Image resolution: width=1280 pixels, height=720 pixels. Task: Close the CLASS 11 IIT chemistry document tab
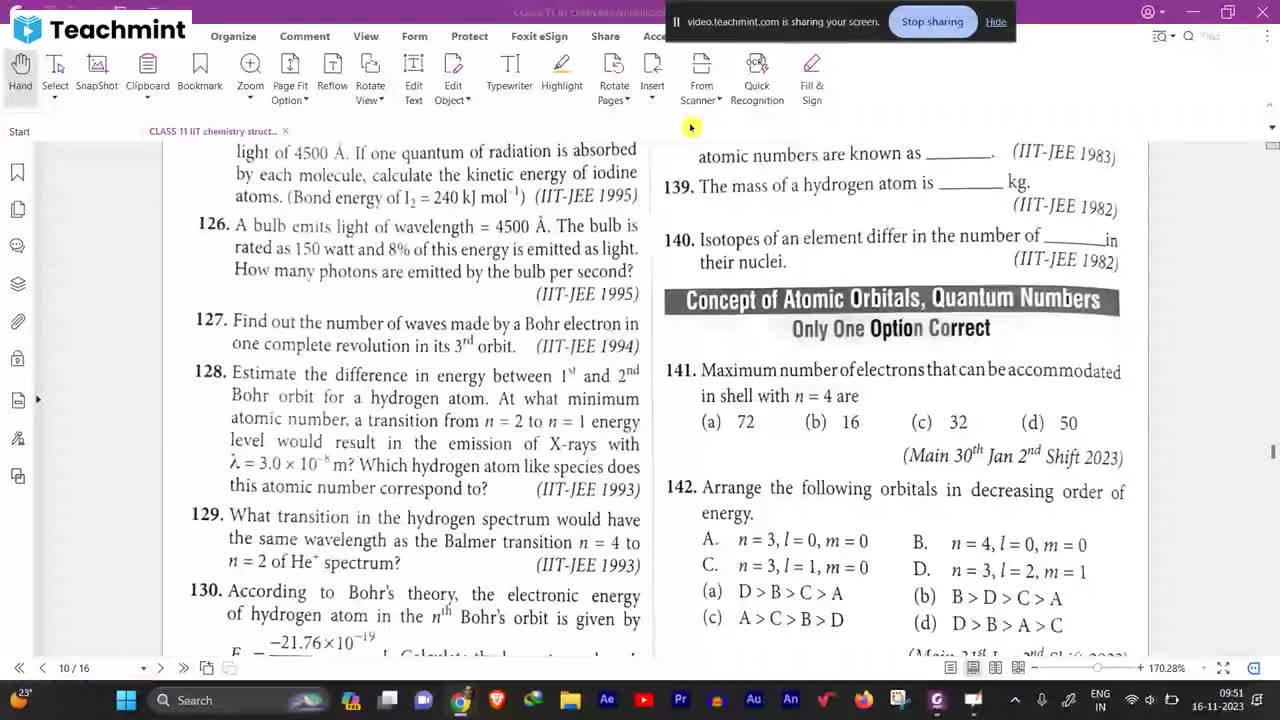[285, 131]
